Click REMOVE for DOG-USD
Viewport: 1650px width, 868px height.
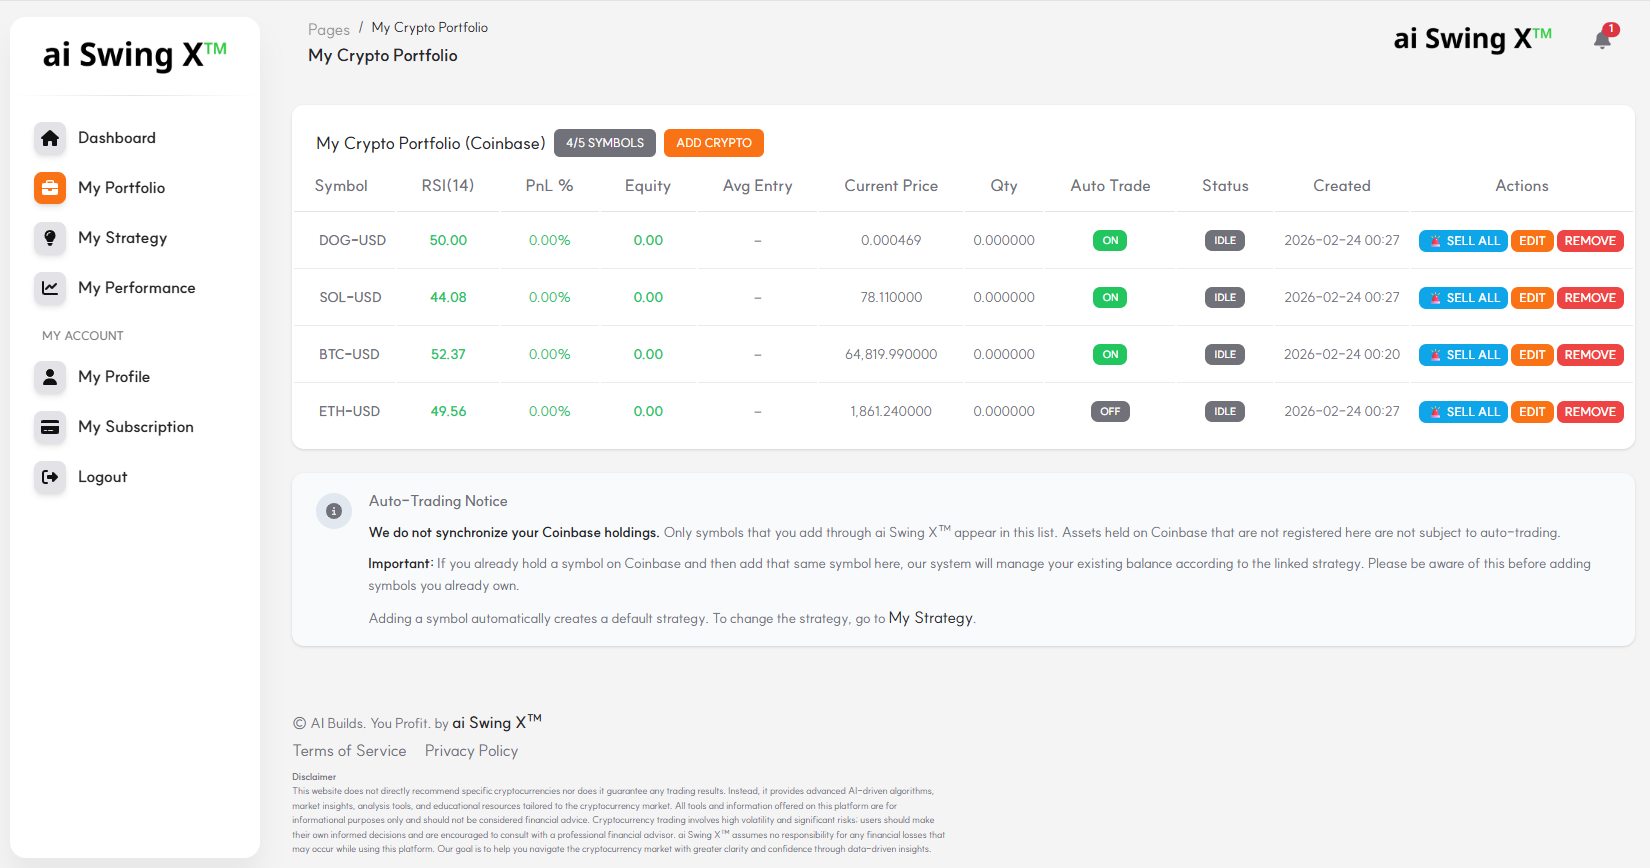pos(1590,241)
